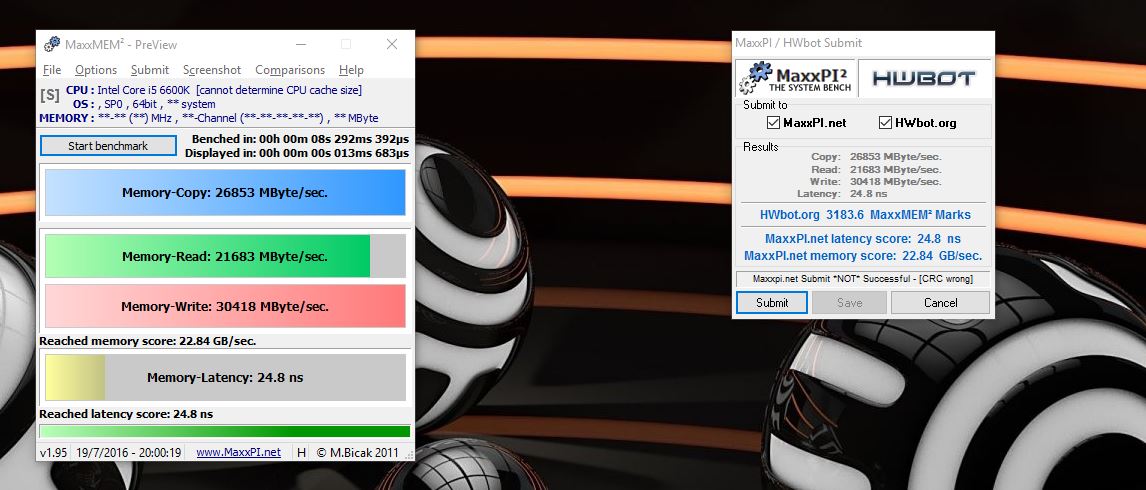
Task: Click the 'Benched in: 00h 00m 08s' timing text
Action: (x=300, y=139)
